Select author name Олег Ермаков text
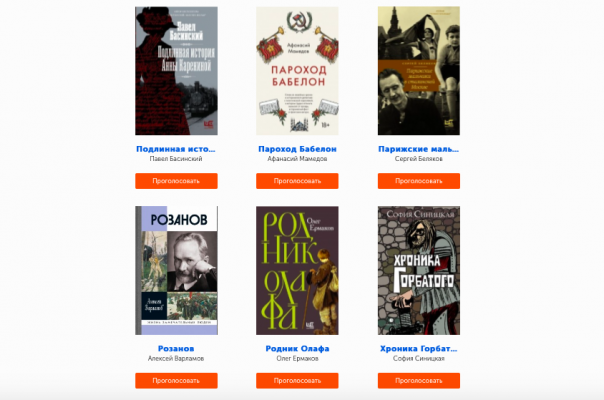 (297, 358)
